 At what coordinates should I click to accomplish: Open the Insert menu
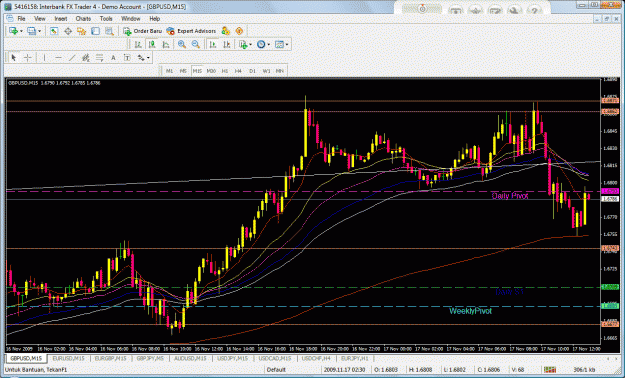(x=61, y=19)
